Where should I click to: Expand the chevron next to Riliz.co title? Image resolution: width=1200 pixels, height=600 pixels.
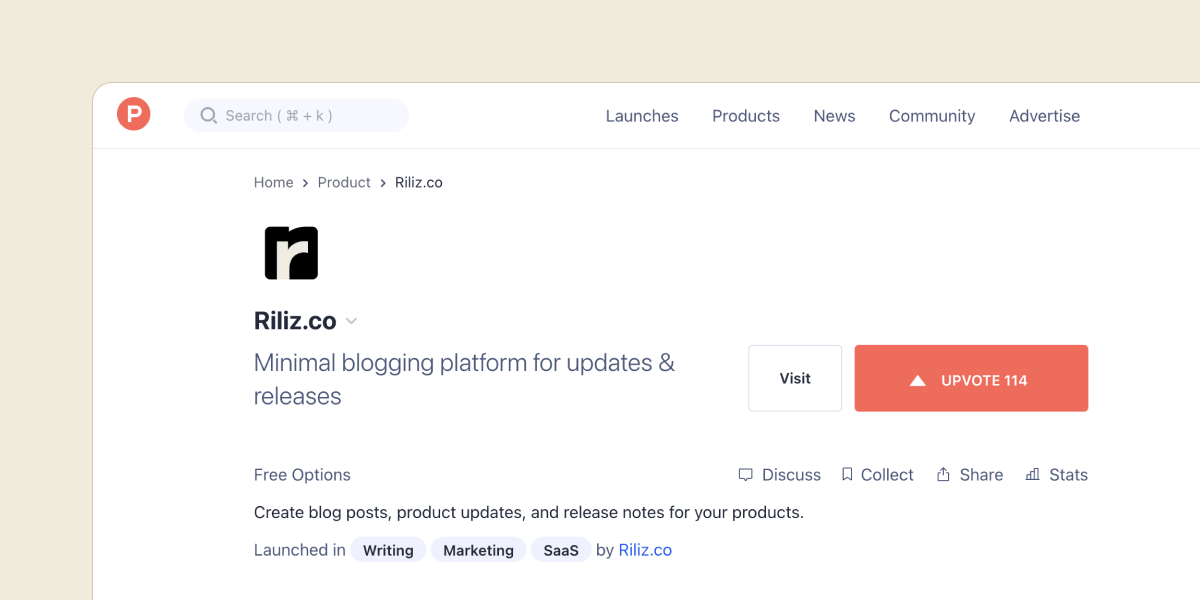pyautogui.click(x=351, y=321)
